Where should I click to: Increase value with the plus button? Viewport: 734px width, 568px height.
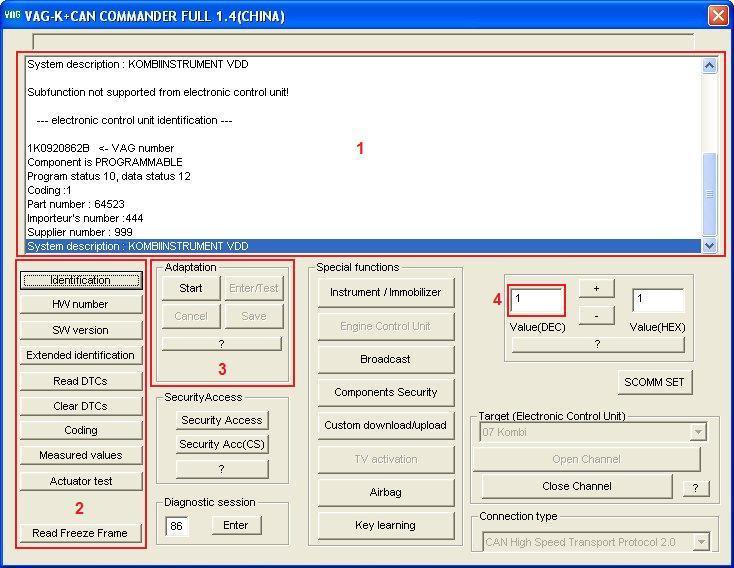click(x=596, y=288)
